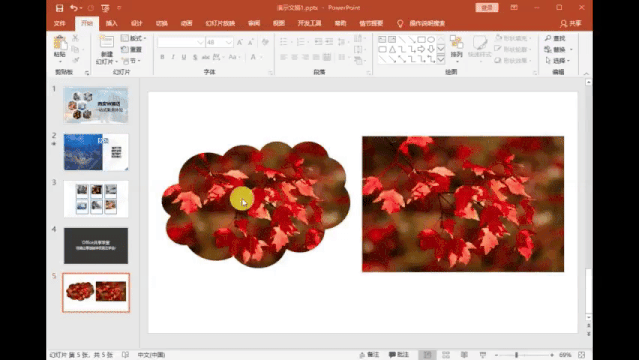Decrease list indent level

[x=319, y=42]
